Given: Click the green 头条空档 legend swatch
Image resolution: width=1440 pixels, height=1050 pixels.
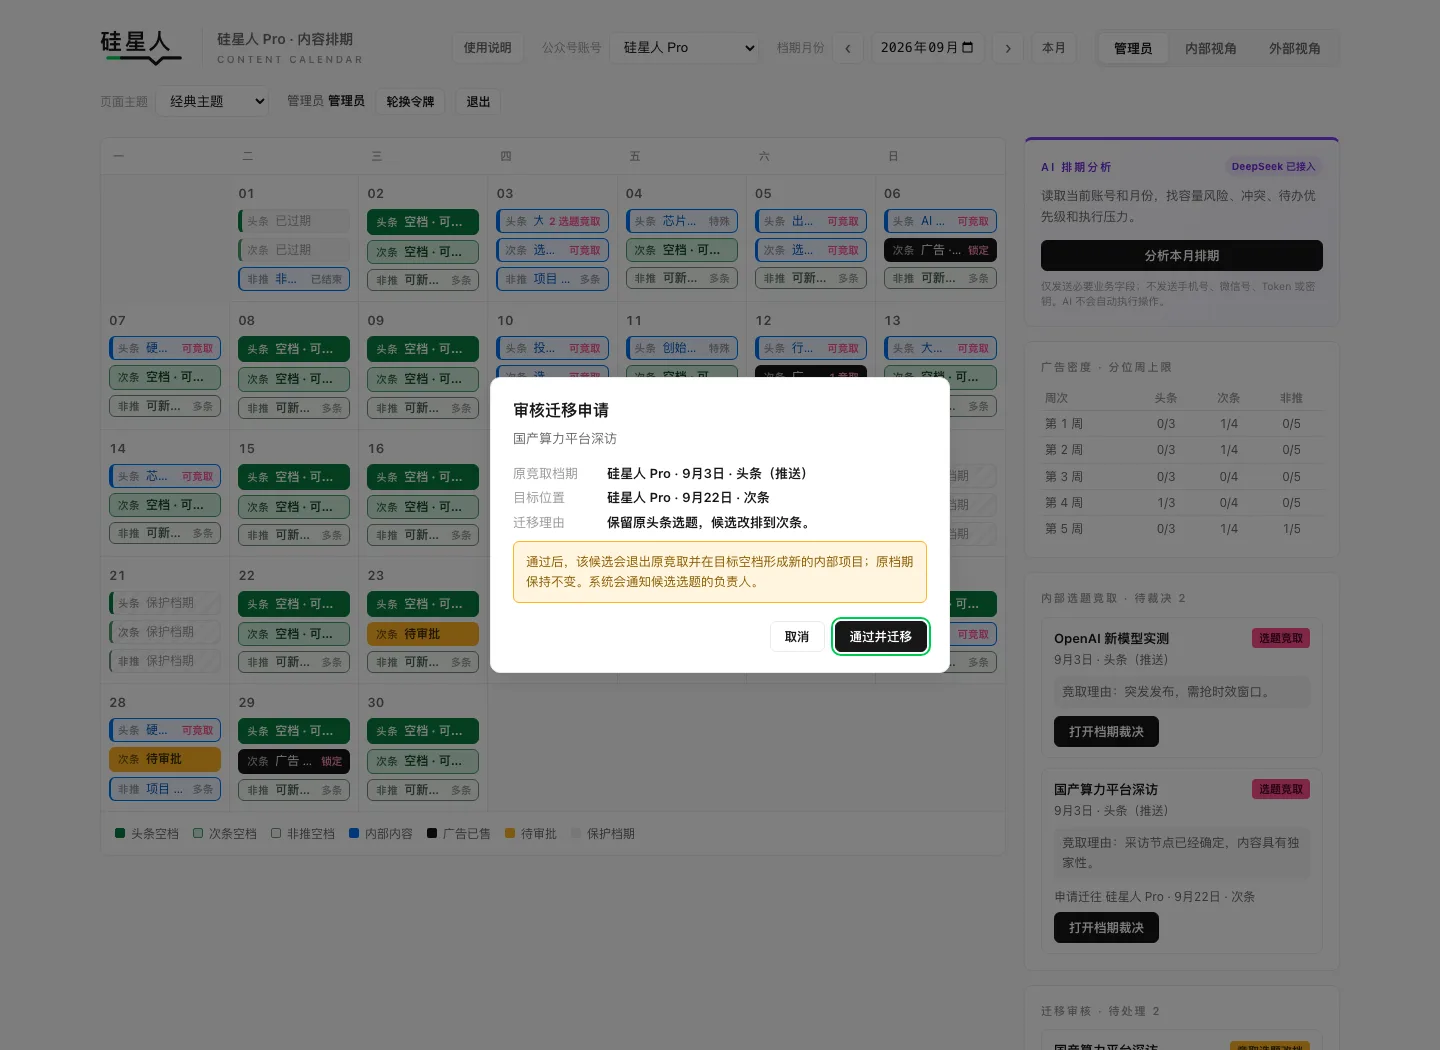Looking at the screenshot, I should coord(120,833).
